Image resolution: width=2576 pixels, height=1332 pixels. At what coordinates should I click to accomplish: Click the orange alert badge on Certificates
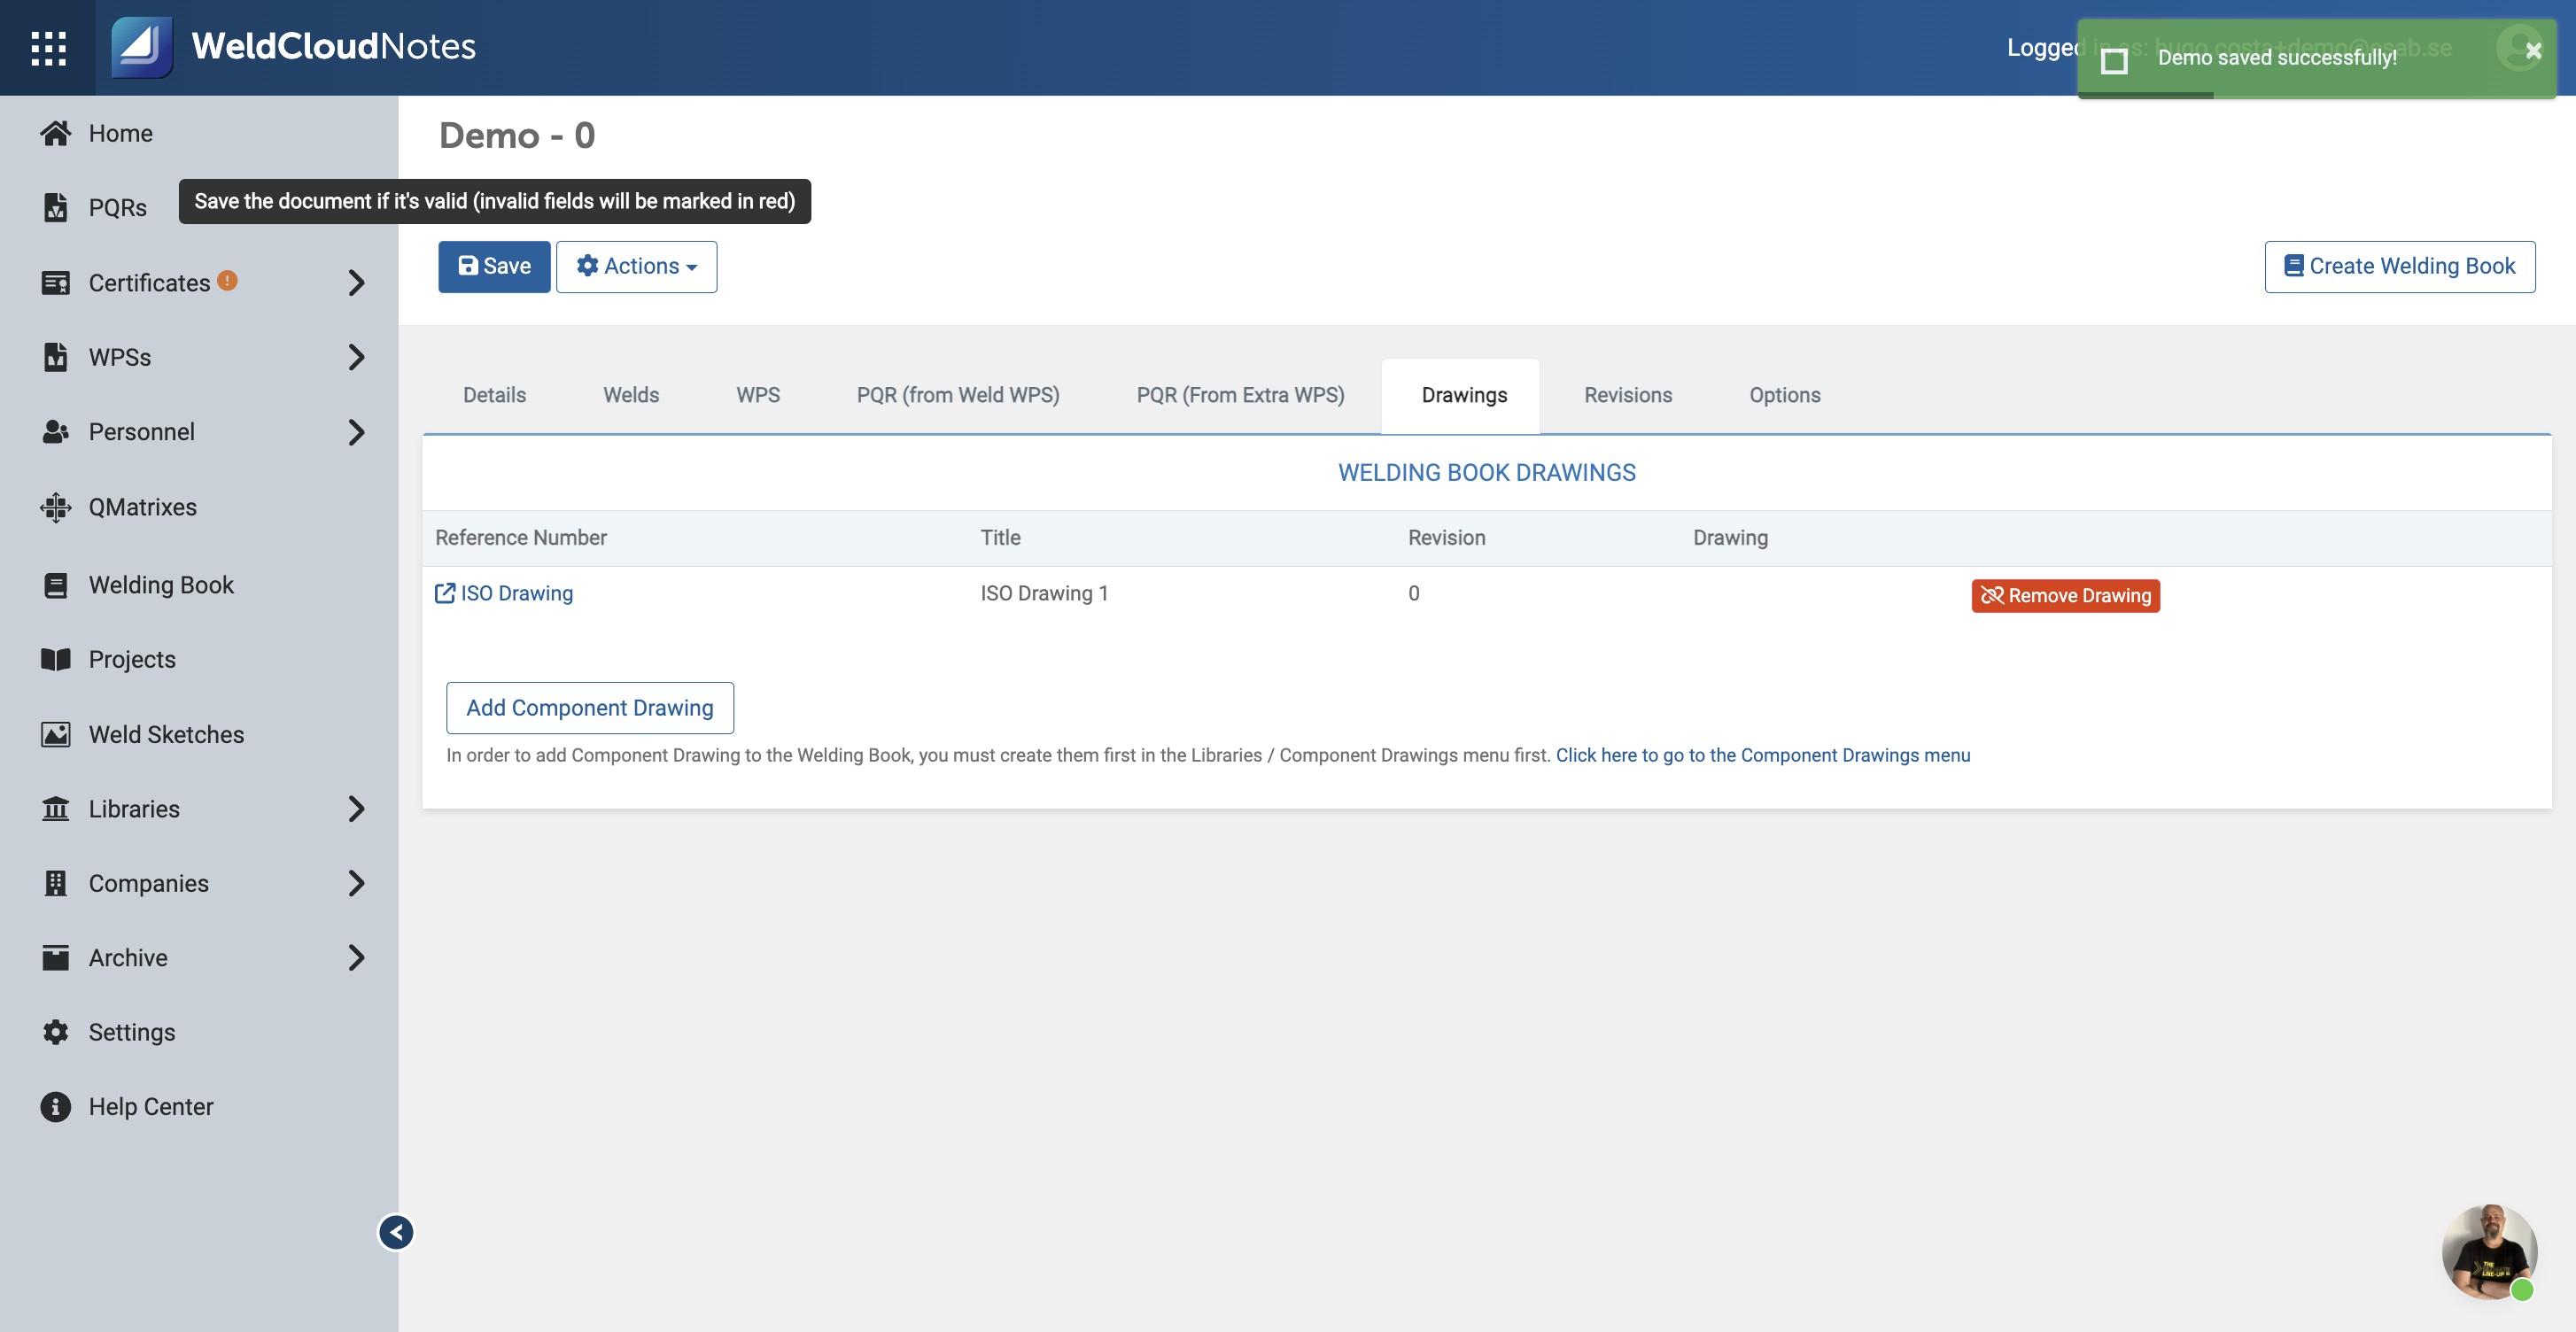(x=227, y=280)
